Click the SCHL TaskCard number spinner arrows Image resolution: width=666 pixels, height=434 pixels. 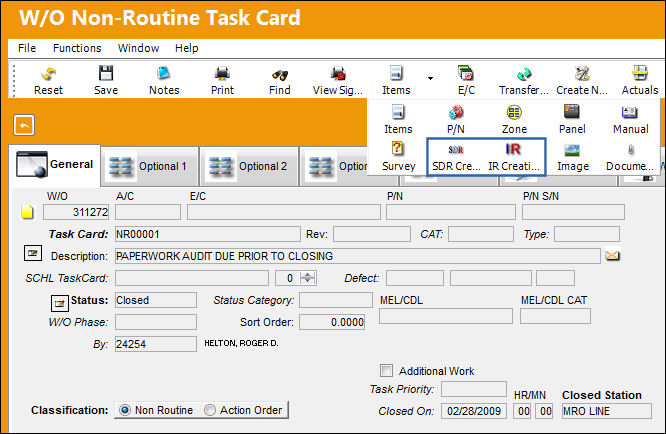point(307,278)
